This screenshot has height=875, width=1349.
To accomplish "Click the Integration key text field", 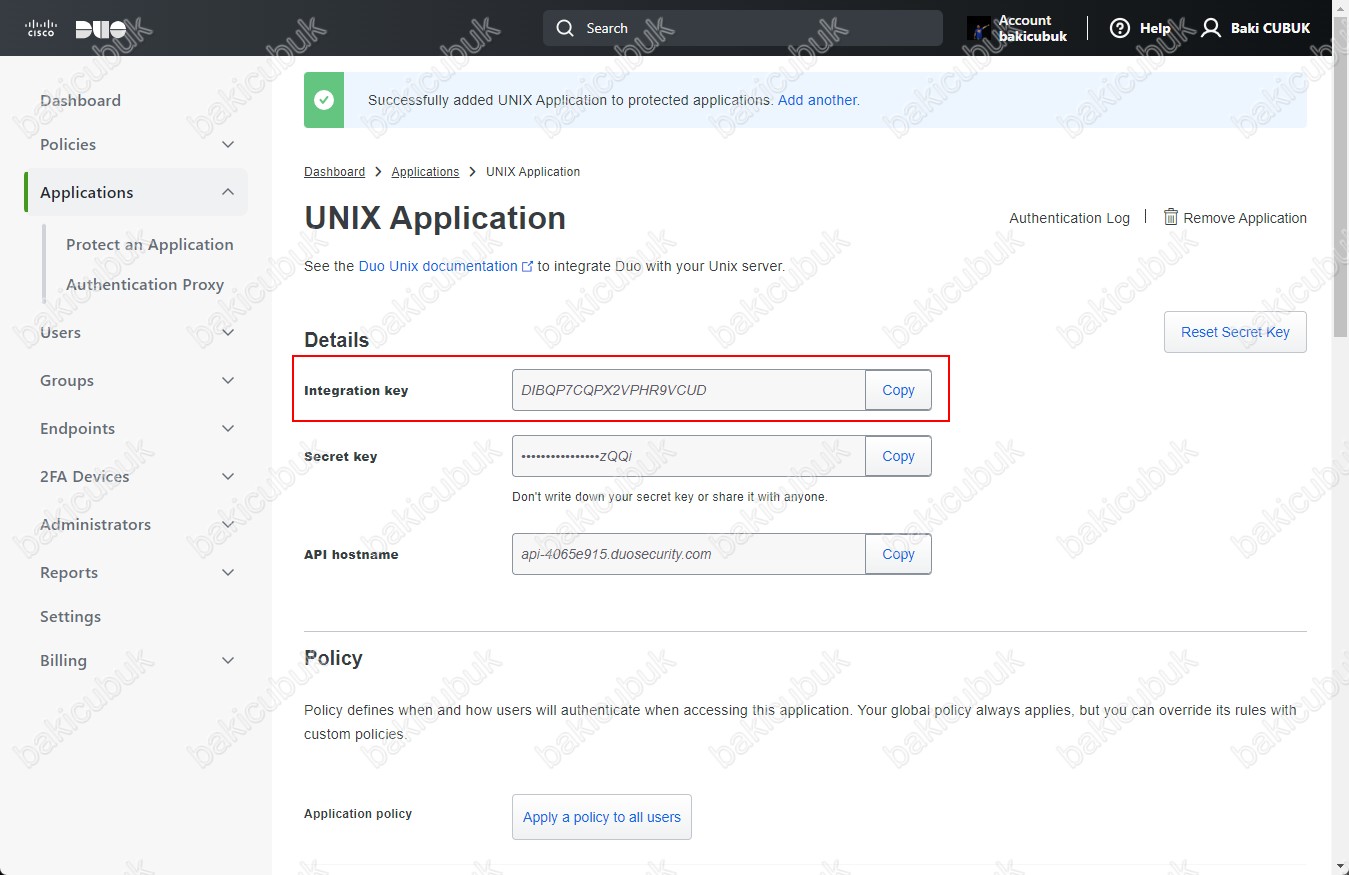I will 688,390.
